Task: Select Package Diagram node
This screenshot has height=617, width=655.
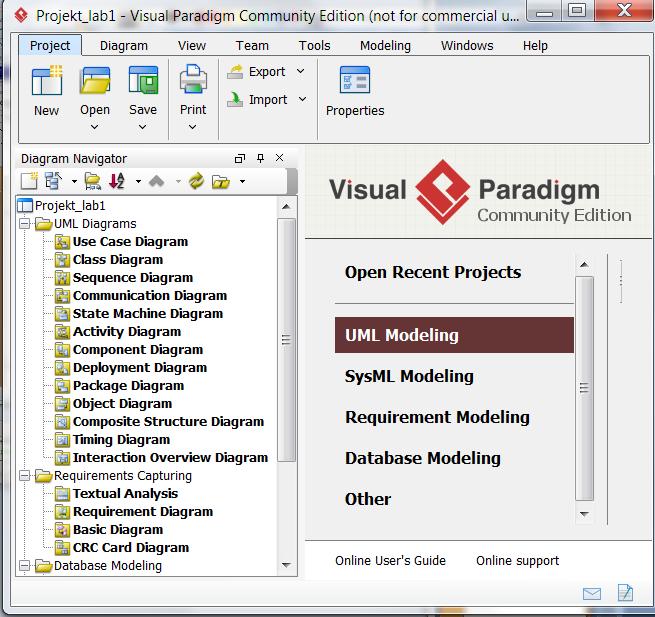Action: pyautogui.click(x=128, y=385)
